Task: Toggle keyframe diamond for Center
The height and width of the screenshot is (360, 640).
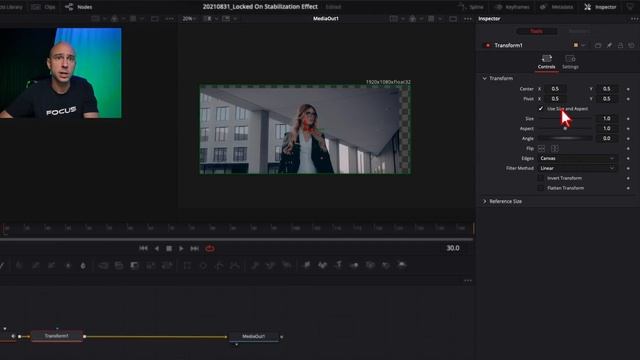Action: click(x=628, y=89)
